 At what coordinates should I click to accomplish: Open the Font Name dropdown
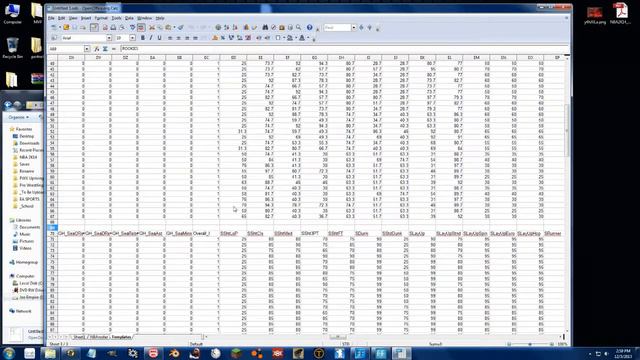[x=109, y=38]
